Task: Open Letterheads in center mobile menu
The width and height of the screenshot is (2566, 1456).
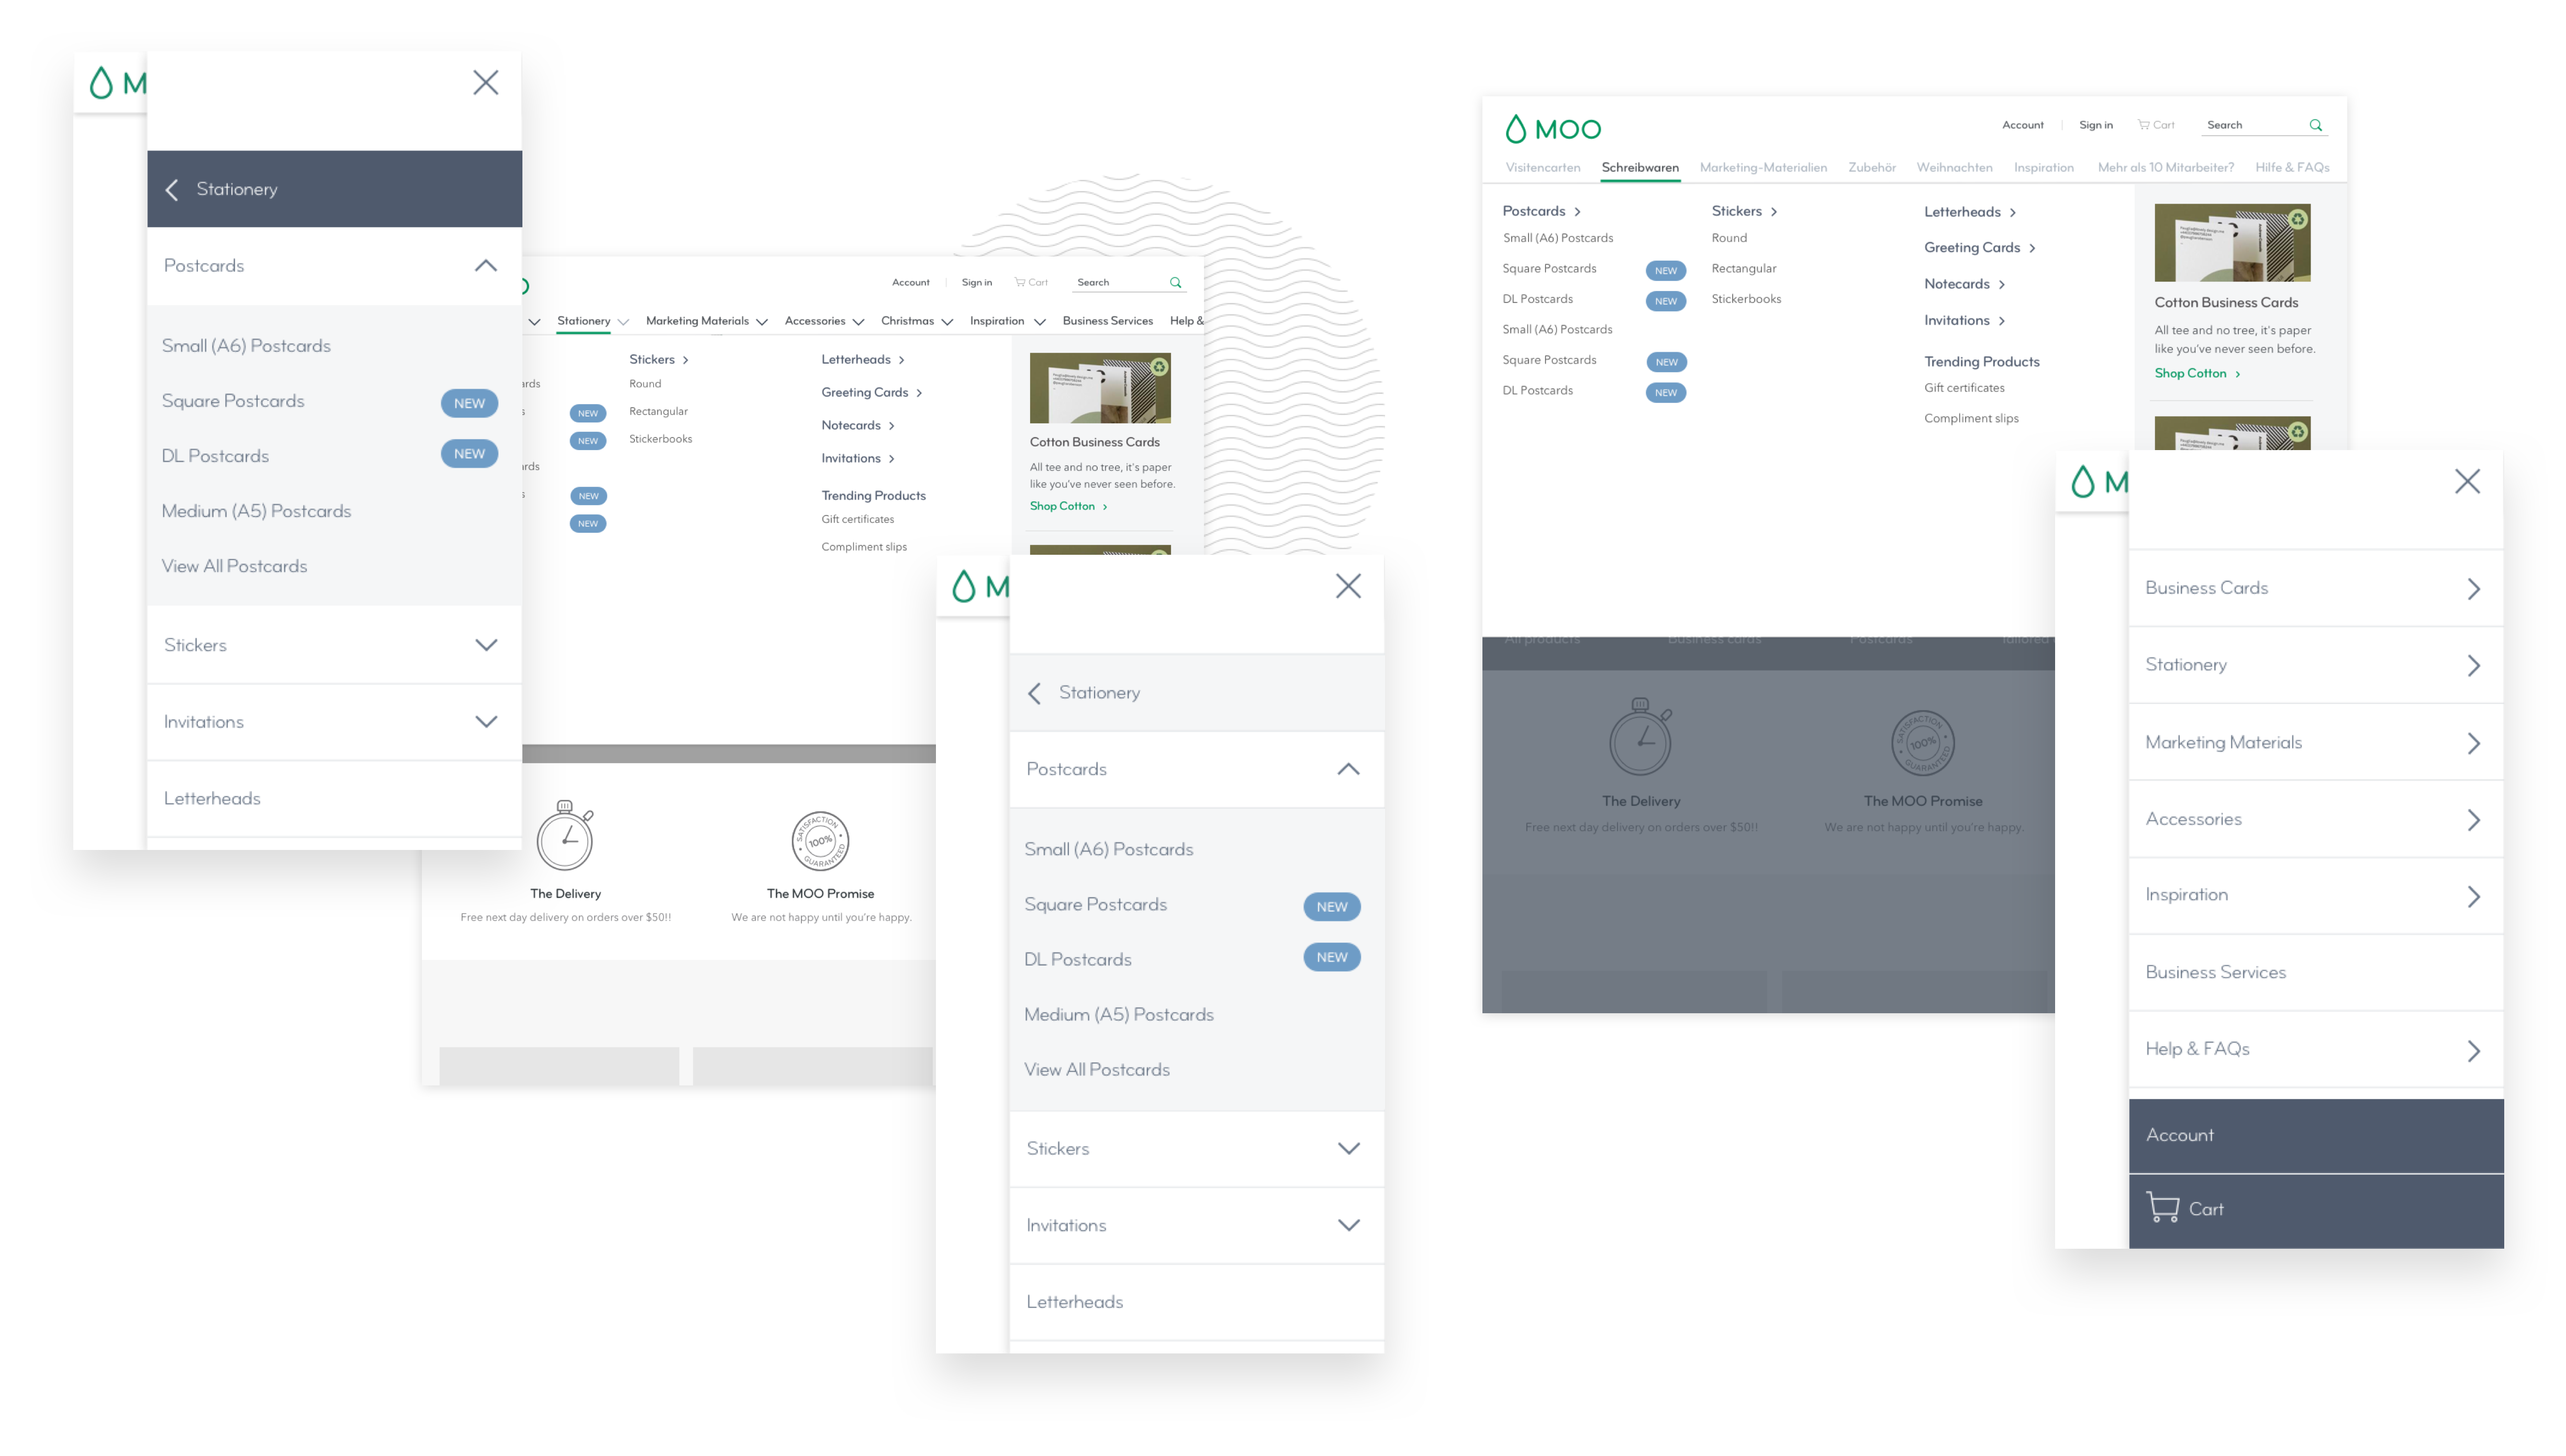Action: click(x=1196, y=1303)
